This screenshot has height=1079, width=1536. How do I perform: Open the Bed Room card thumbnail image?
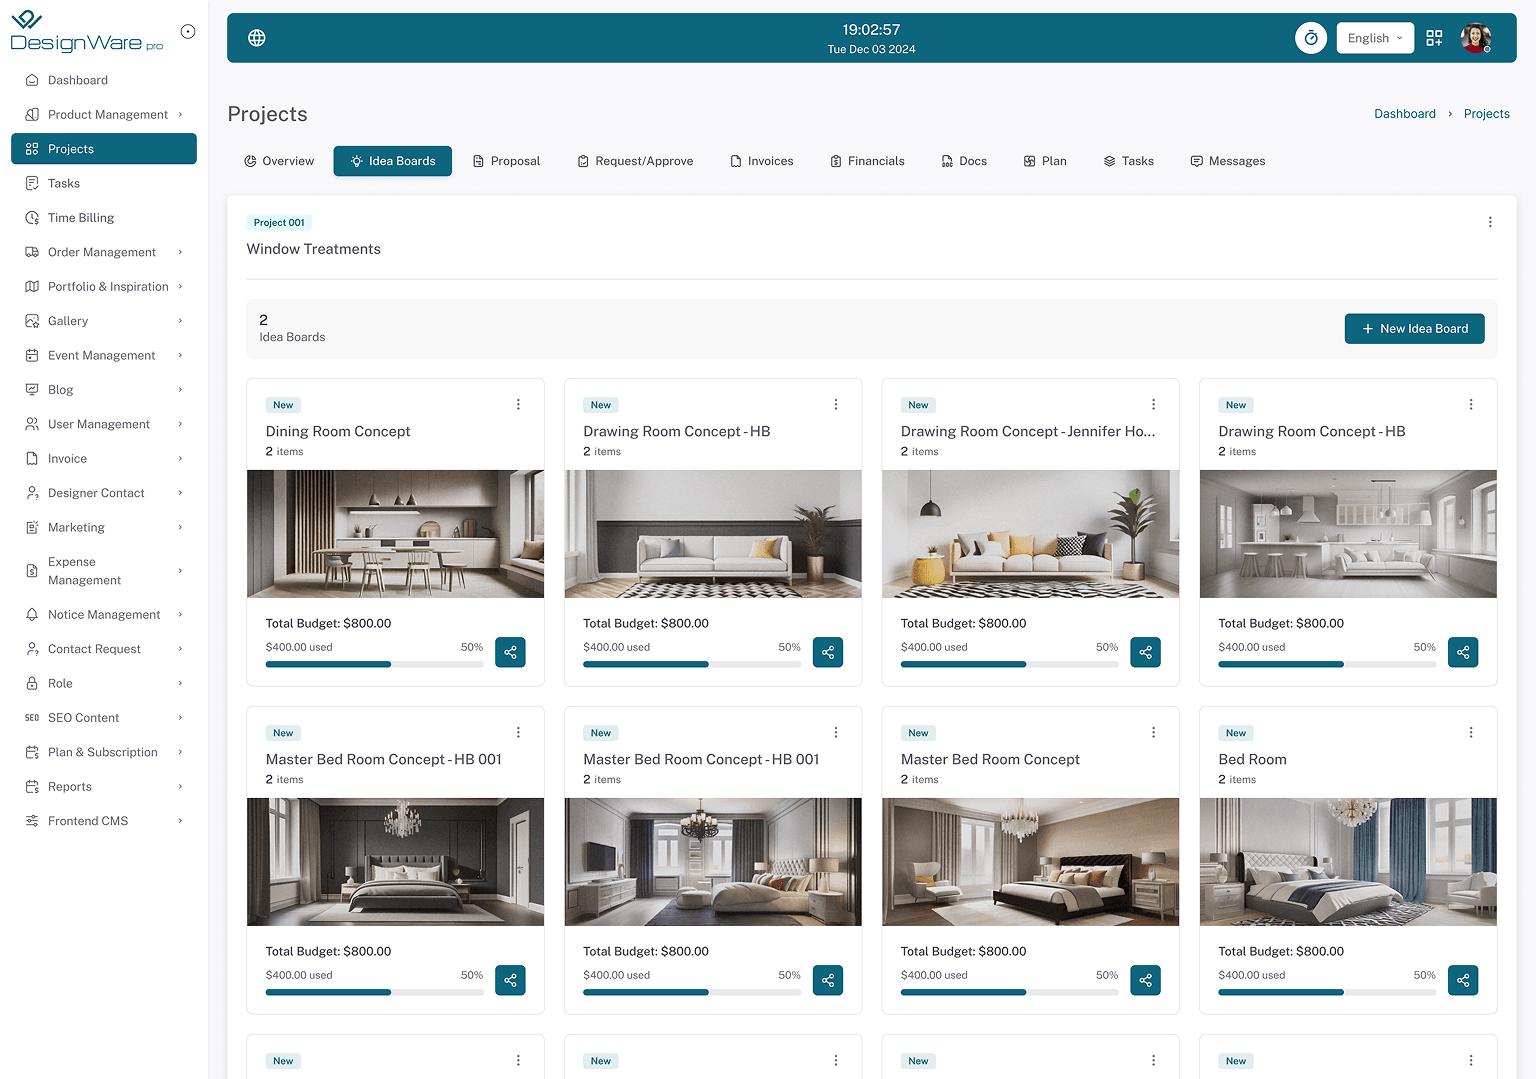coord(1348,862)
